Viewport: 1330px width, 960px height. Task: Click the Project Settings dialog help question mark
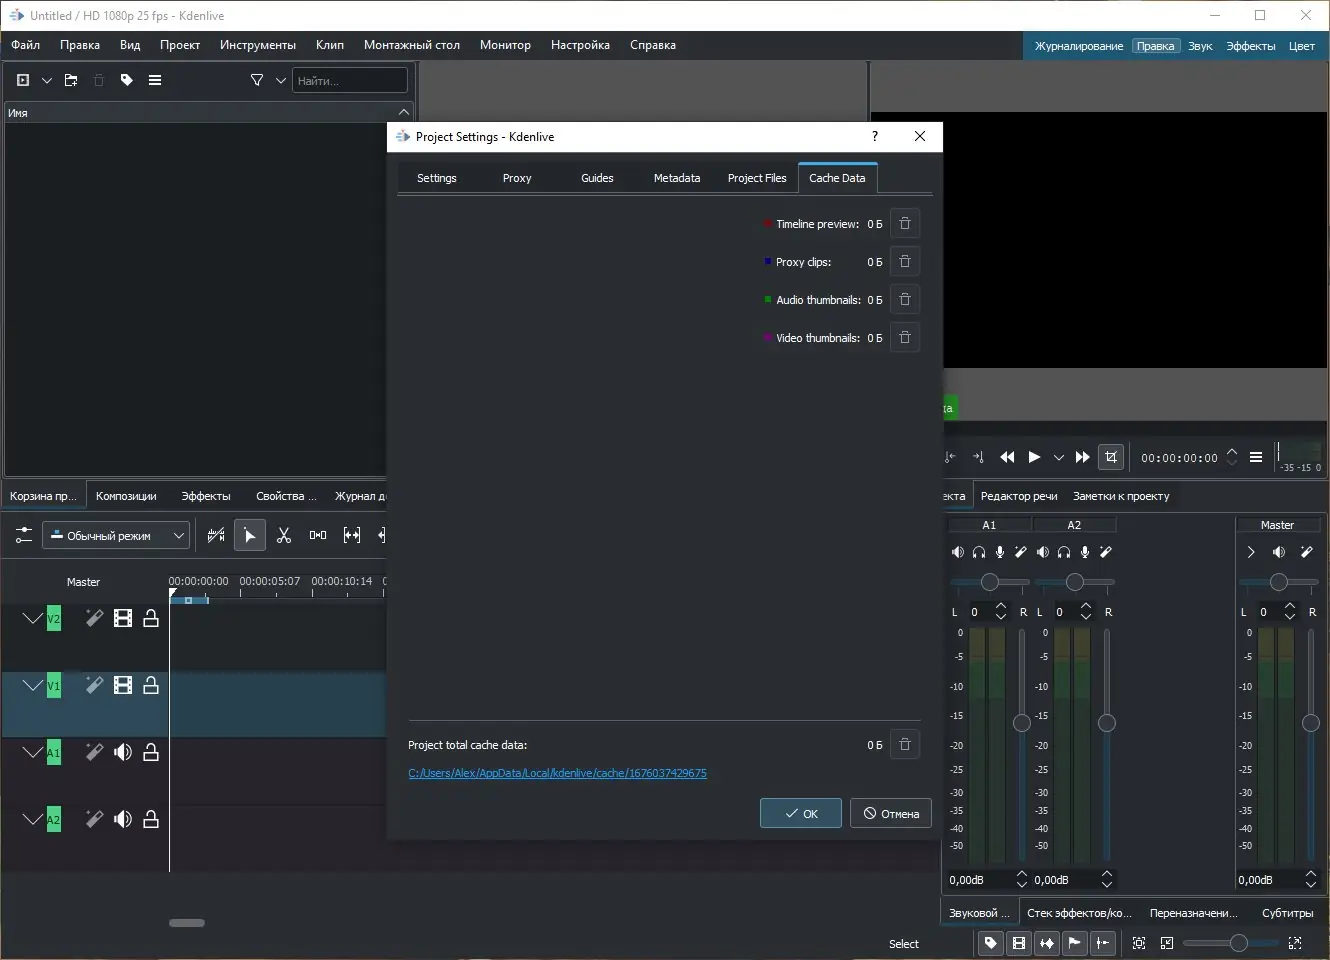pyautogui.click(x=875, y=137)
